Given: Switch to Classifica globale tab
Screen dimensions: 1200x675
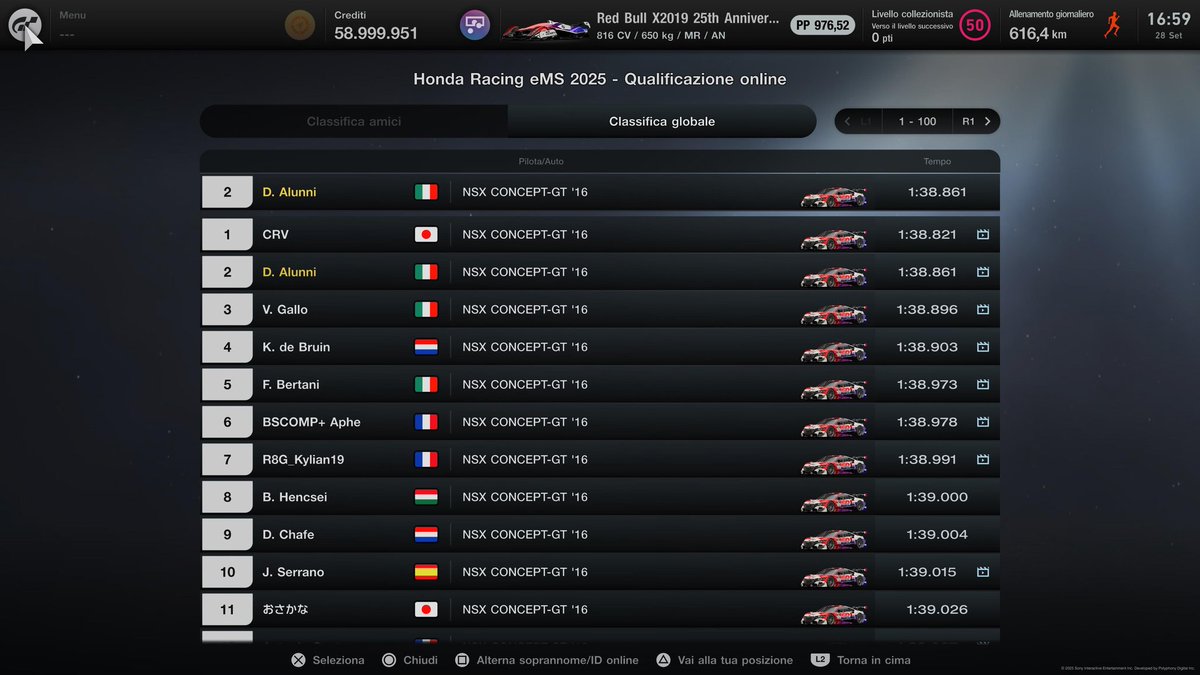Looking at the screenshot, I should [662, 121].
